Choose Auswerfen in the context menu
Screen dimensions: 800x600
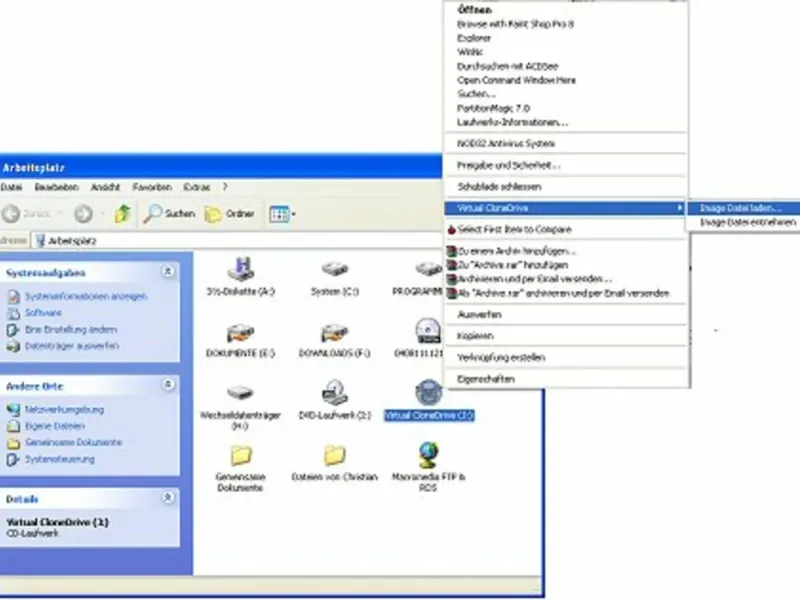click(565, 314)
